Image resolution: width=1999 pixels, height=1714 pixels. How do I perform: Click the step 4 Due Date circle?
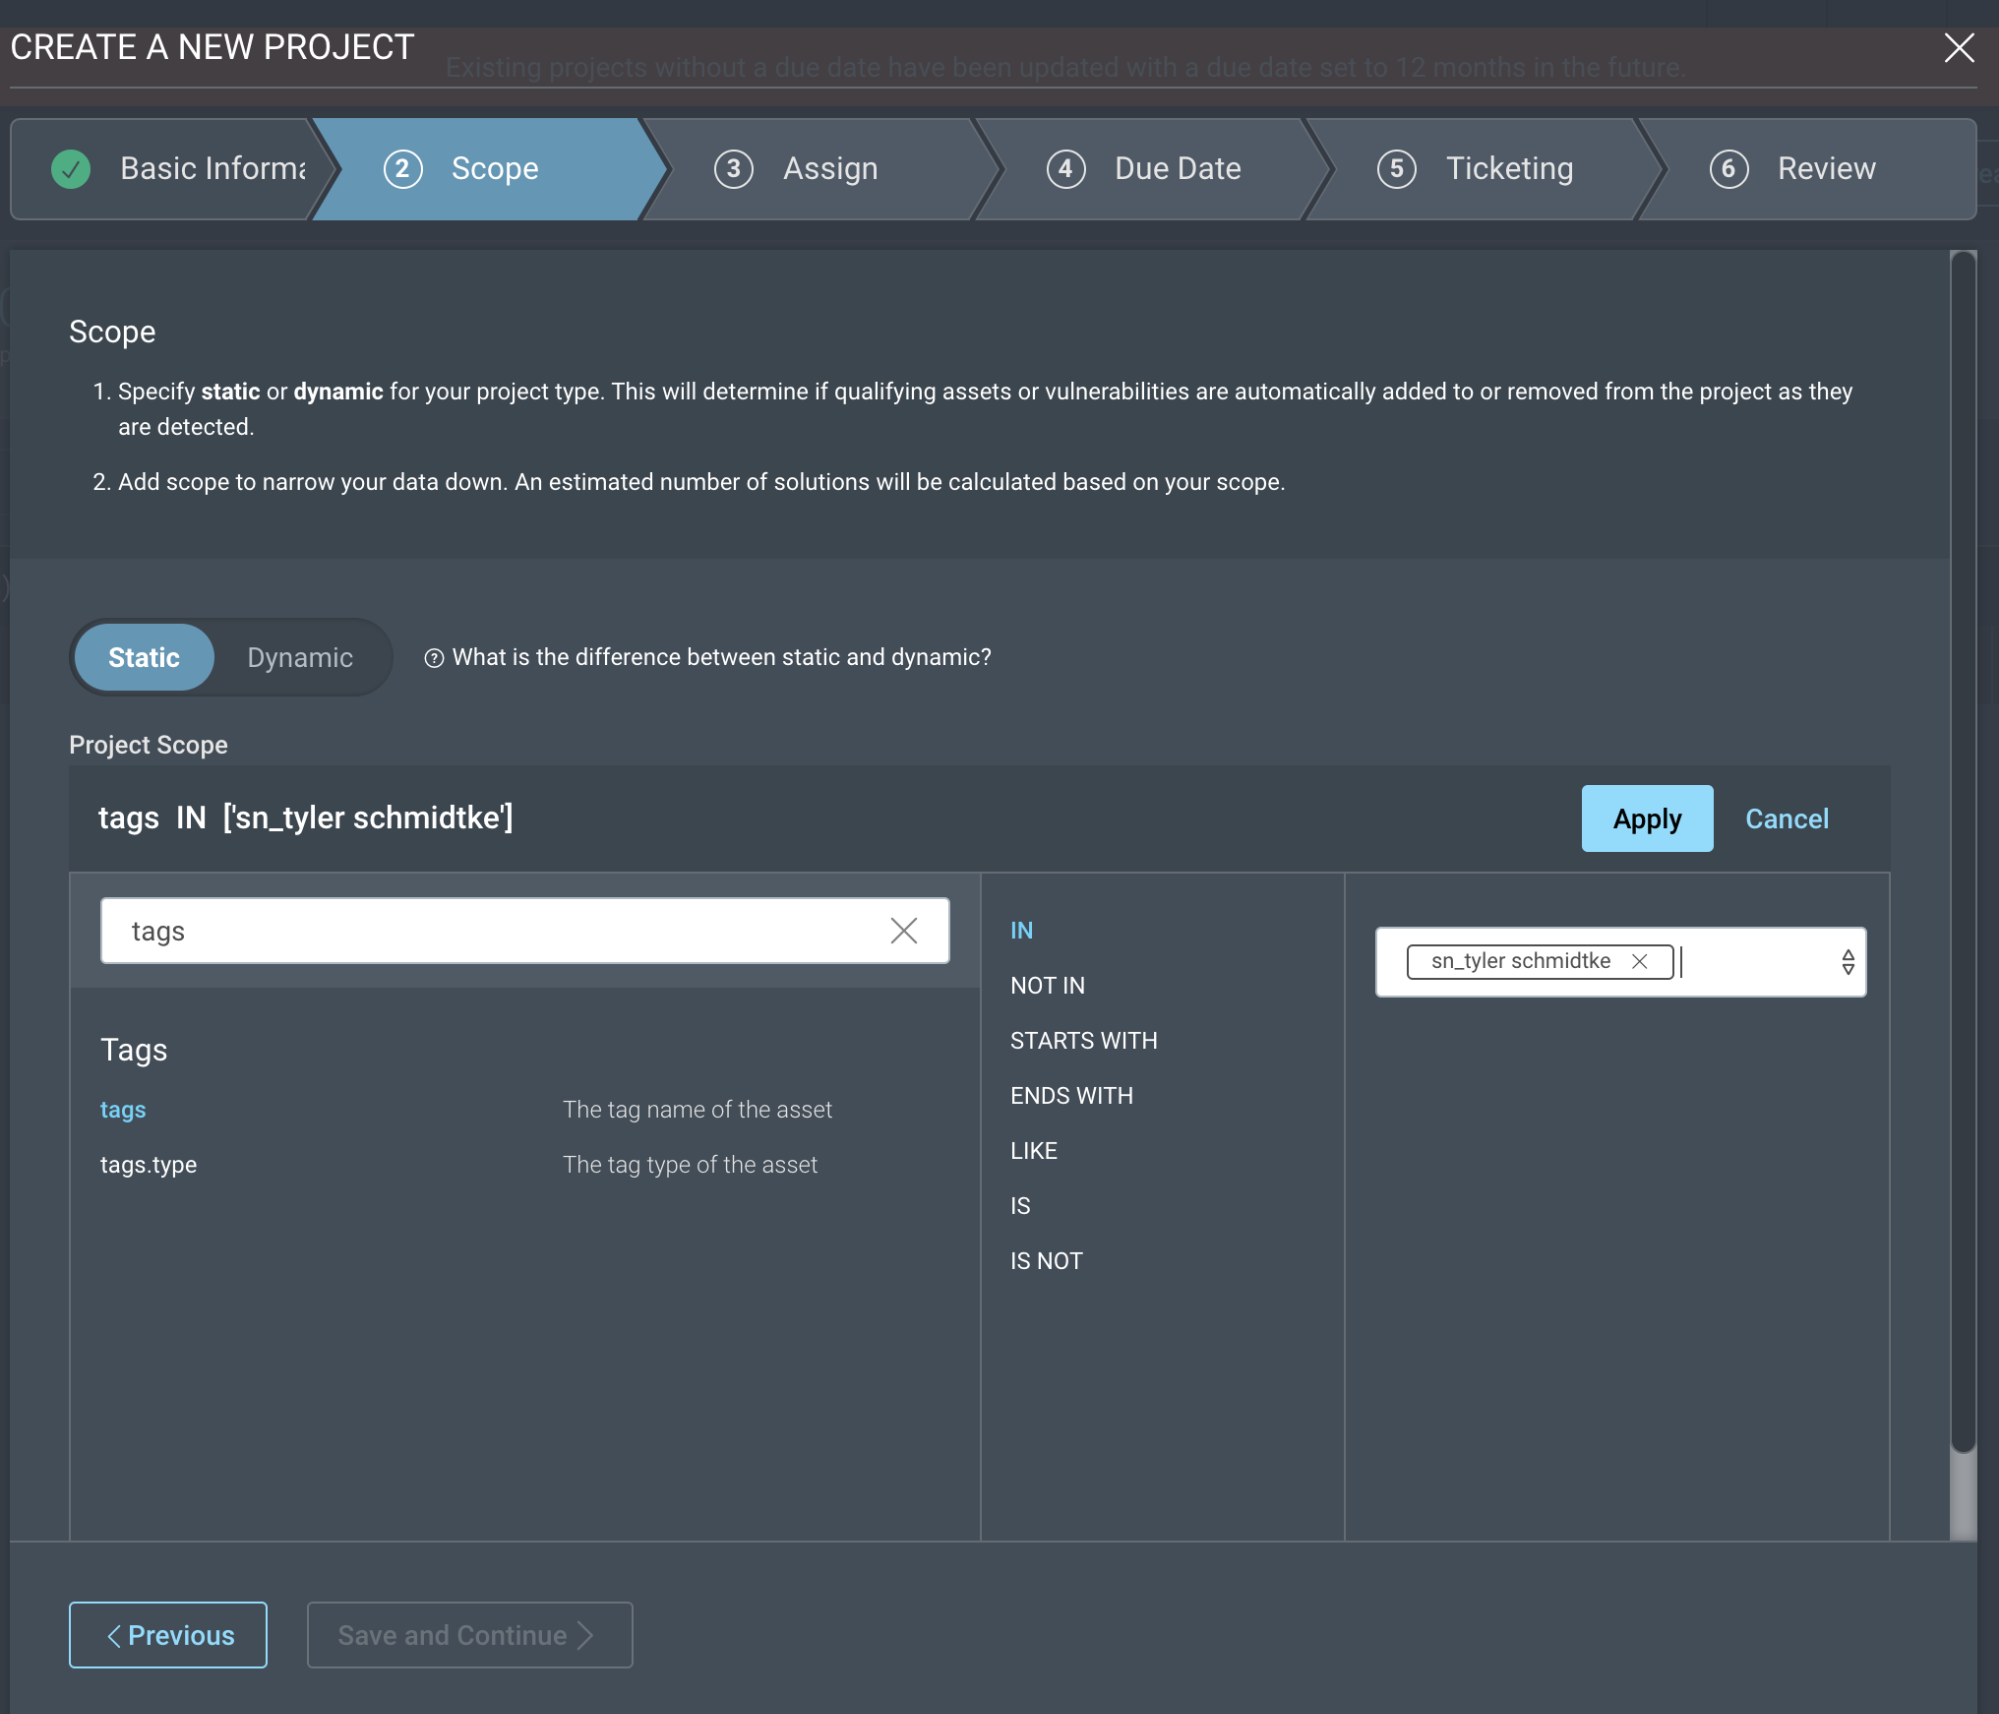coord(1065,168)
